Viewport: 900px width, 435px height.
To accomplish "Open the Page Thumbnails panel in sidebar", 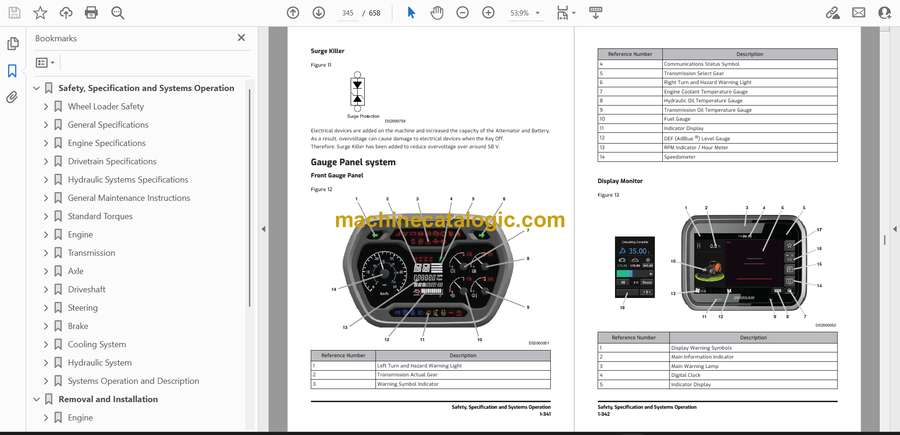I will [x=12, y=44].
